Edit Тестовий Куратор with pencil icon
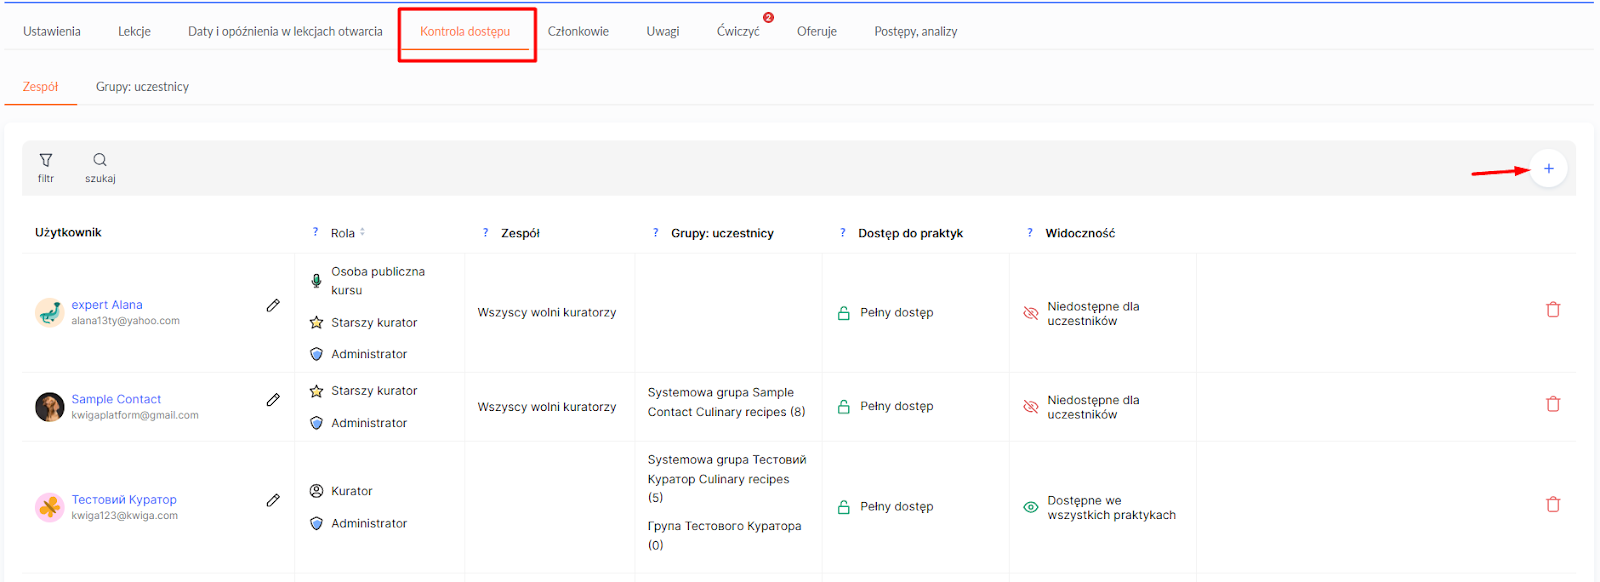The height and width of the screenshot is (582, 1600). (x=273, y=500)
